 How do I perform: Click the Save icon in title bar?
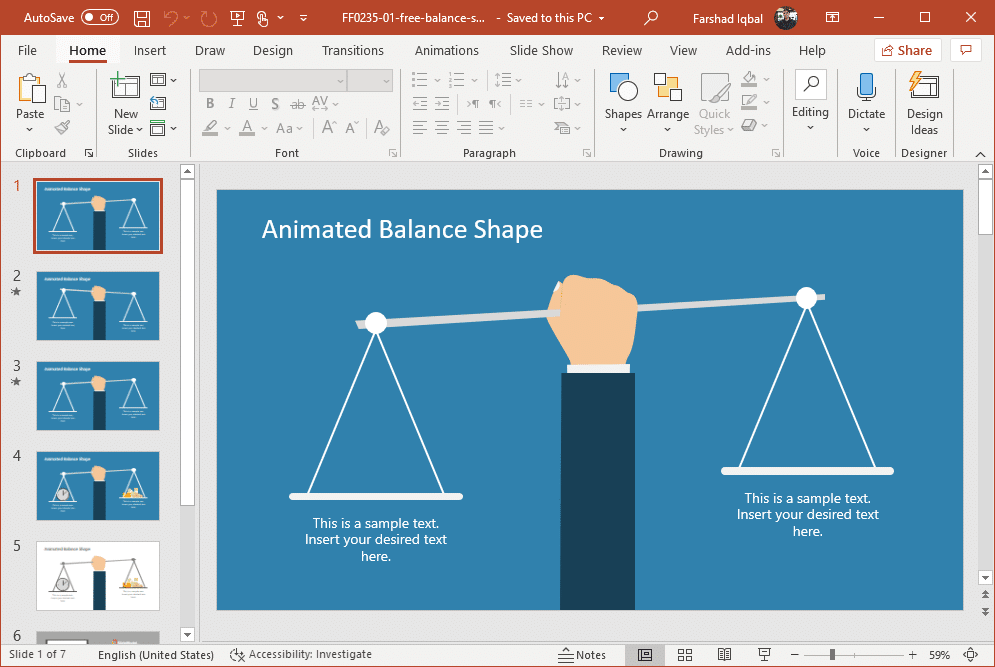142,18
